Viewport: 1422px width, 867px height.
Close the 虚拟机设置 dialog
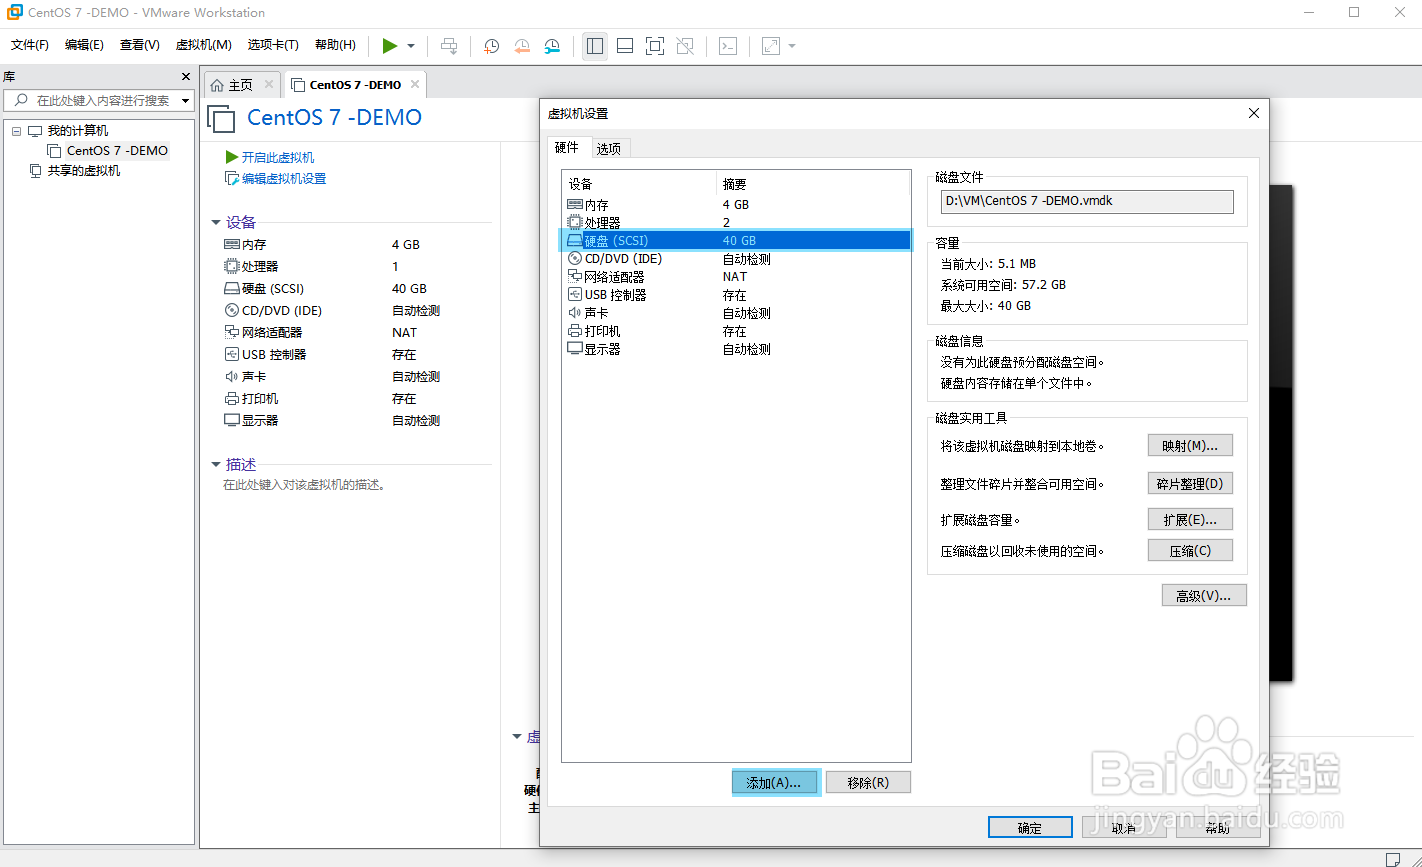coord(1254,114)
